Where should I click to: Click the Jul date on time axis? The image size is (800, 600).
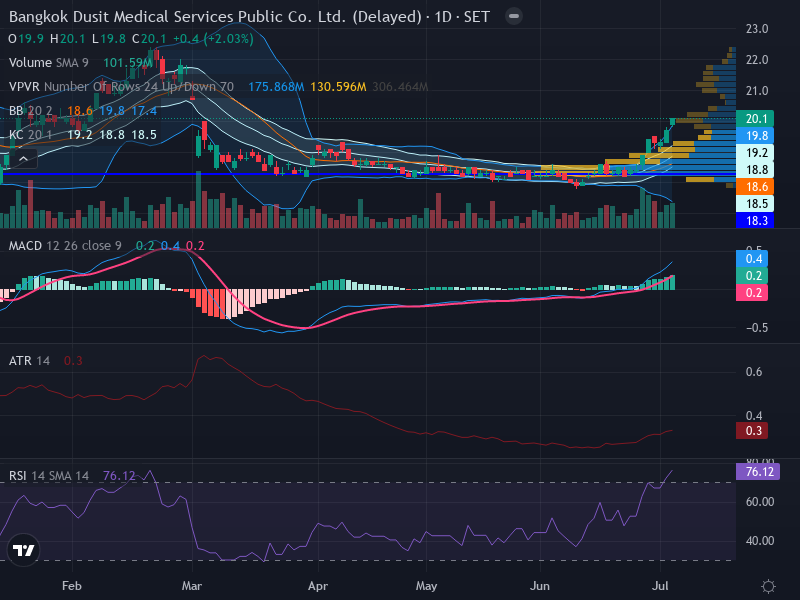pyautogui.click(x=661, y=586)
